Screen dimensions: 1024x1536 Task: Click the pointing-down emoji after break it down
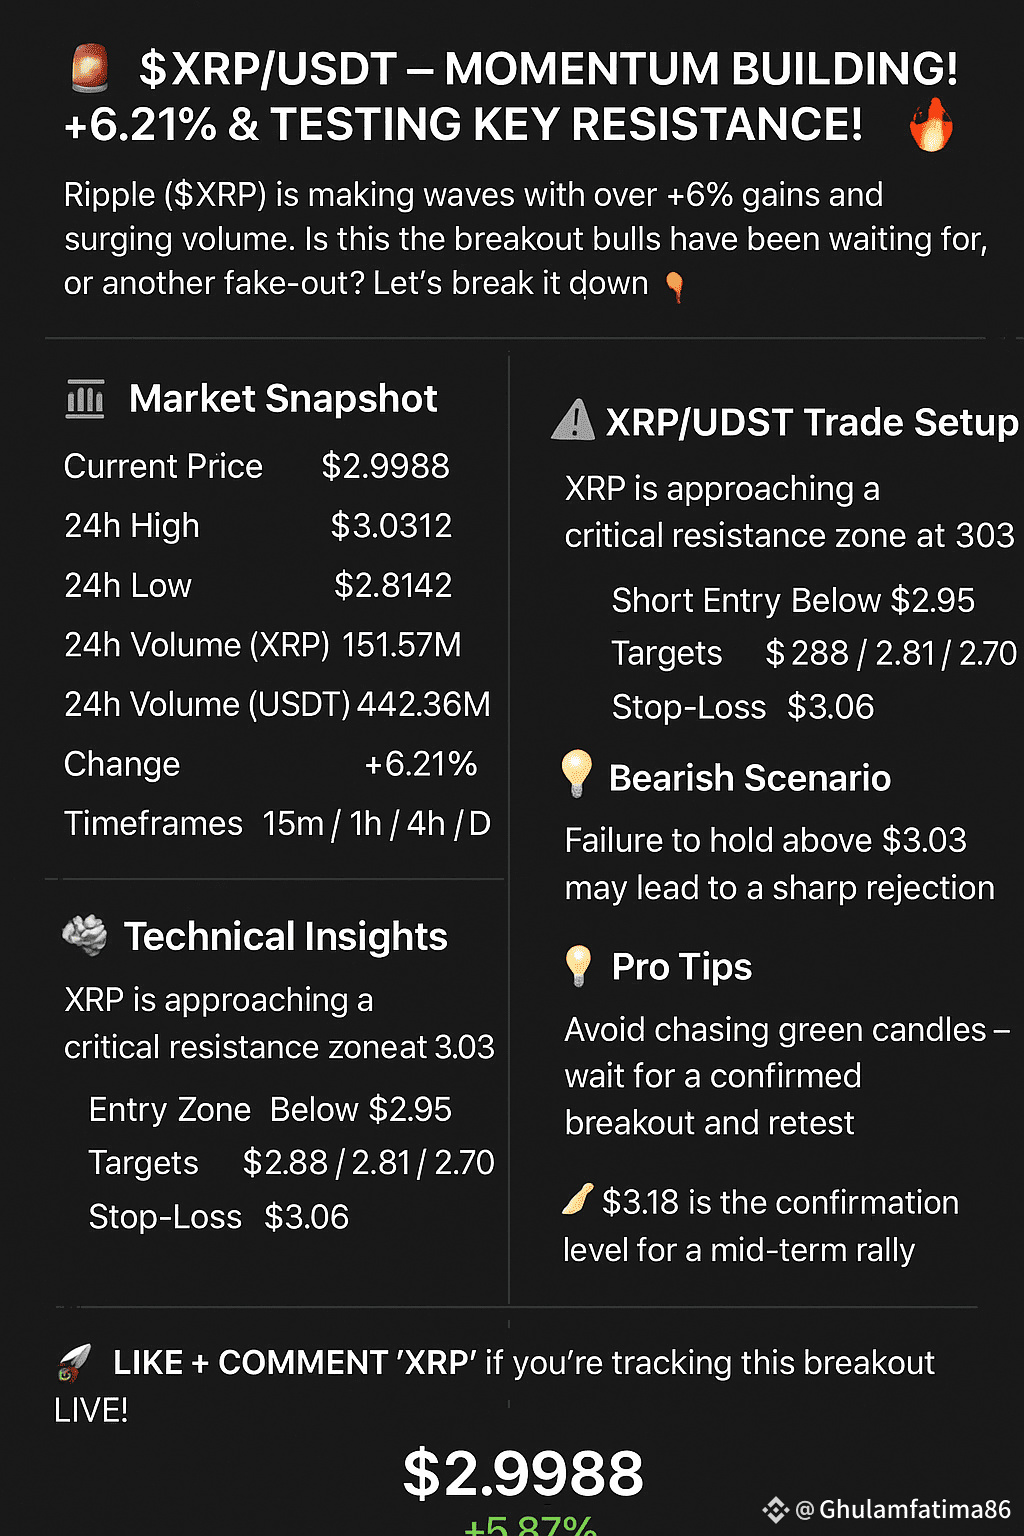pyautogui.click(x=675, y=287)
